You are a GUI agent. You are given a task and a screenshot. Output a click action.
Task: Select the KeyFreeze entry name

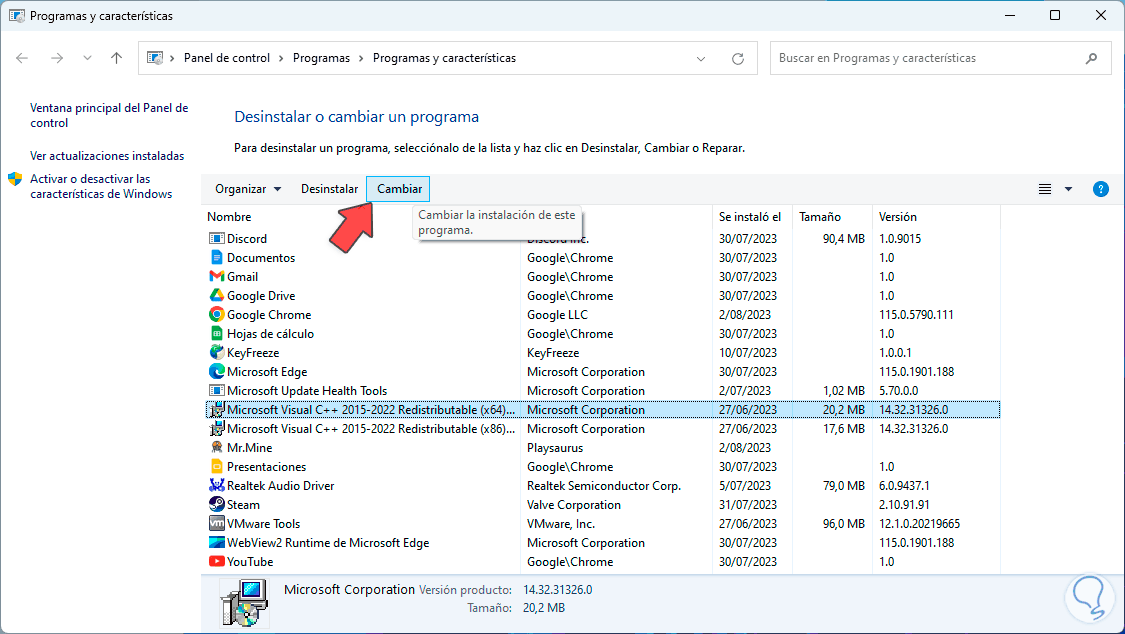[253, 352]
